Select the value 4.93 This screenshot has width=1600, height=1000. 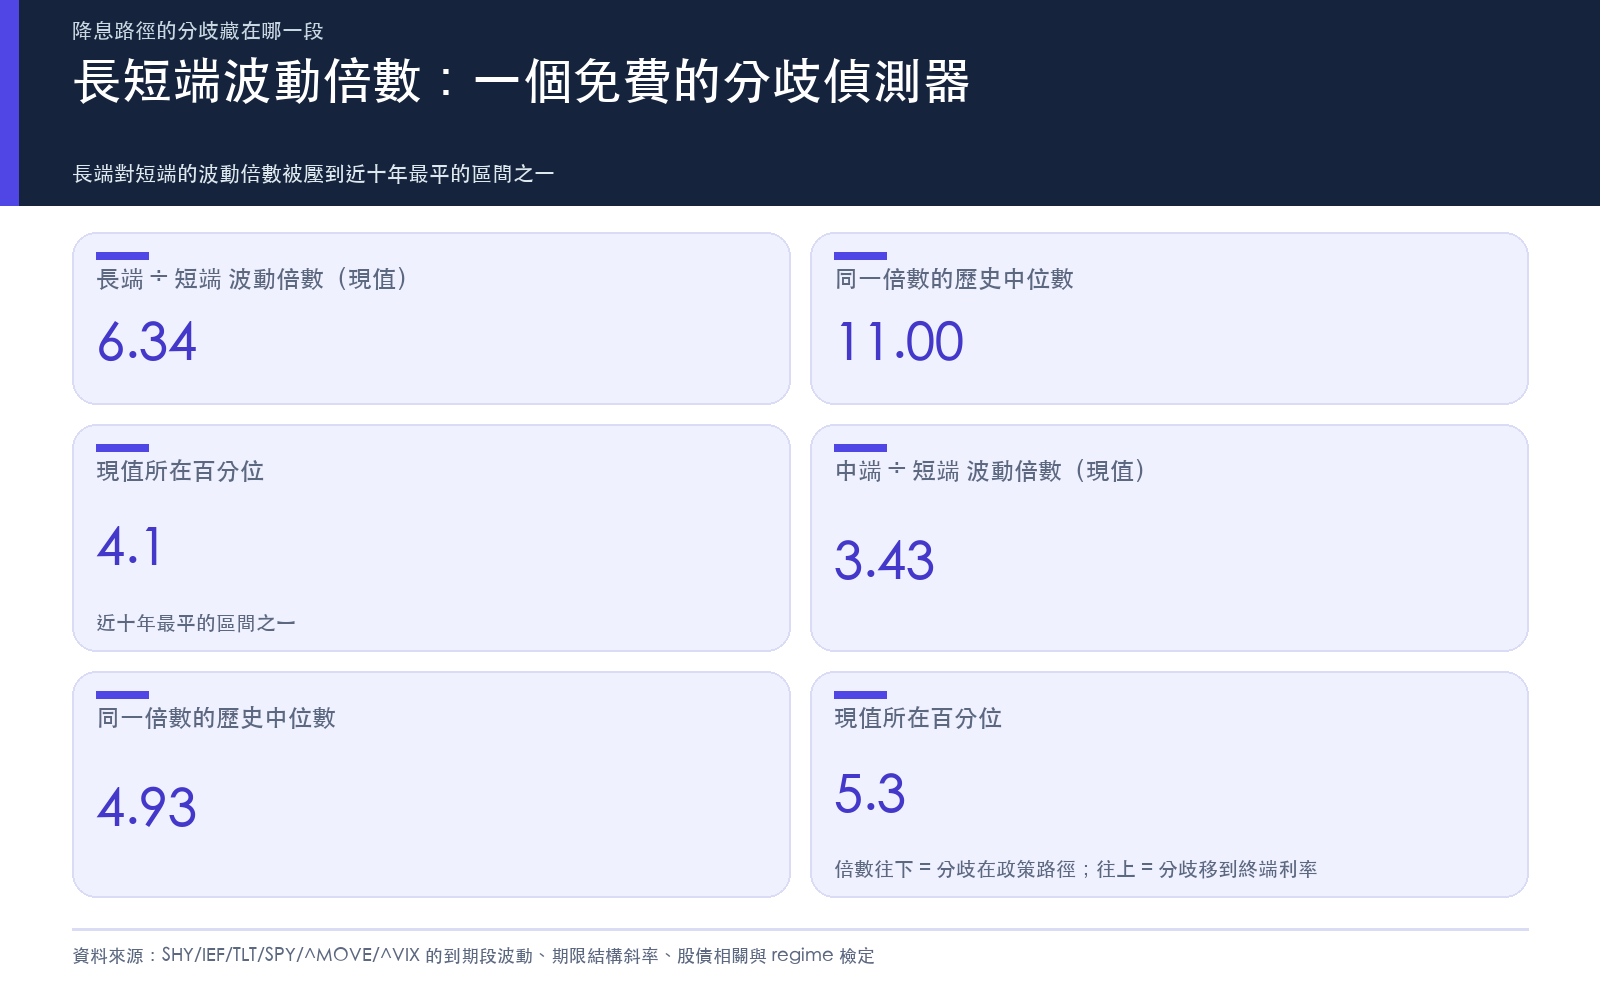coord(147,807)
